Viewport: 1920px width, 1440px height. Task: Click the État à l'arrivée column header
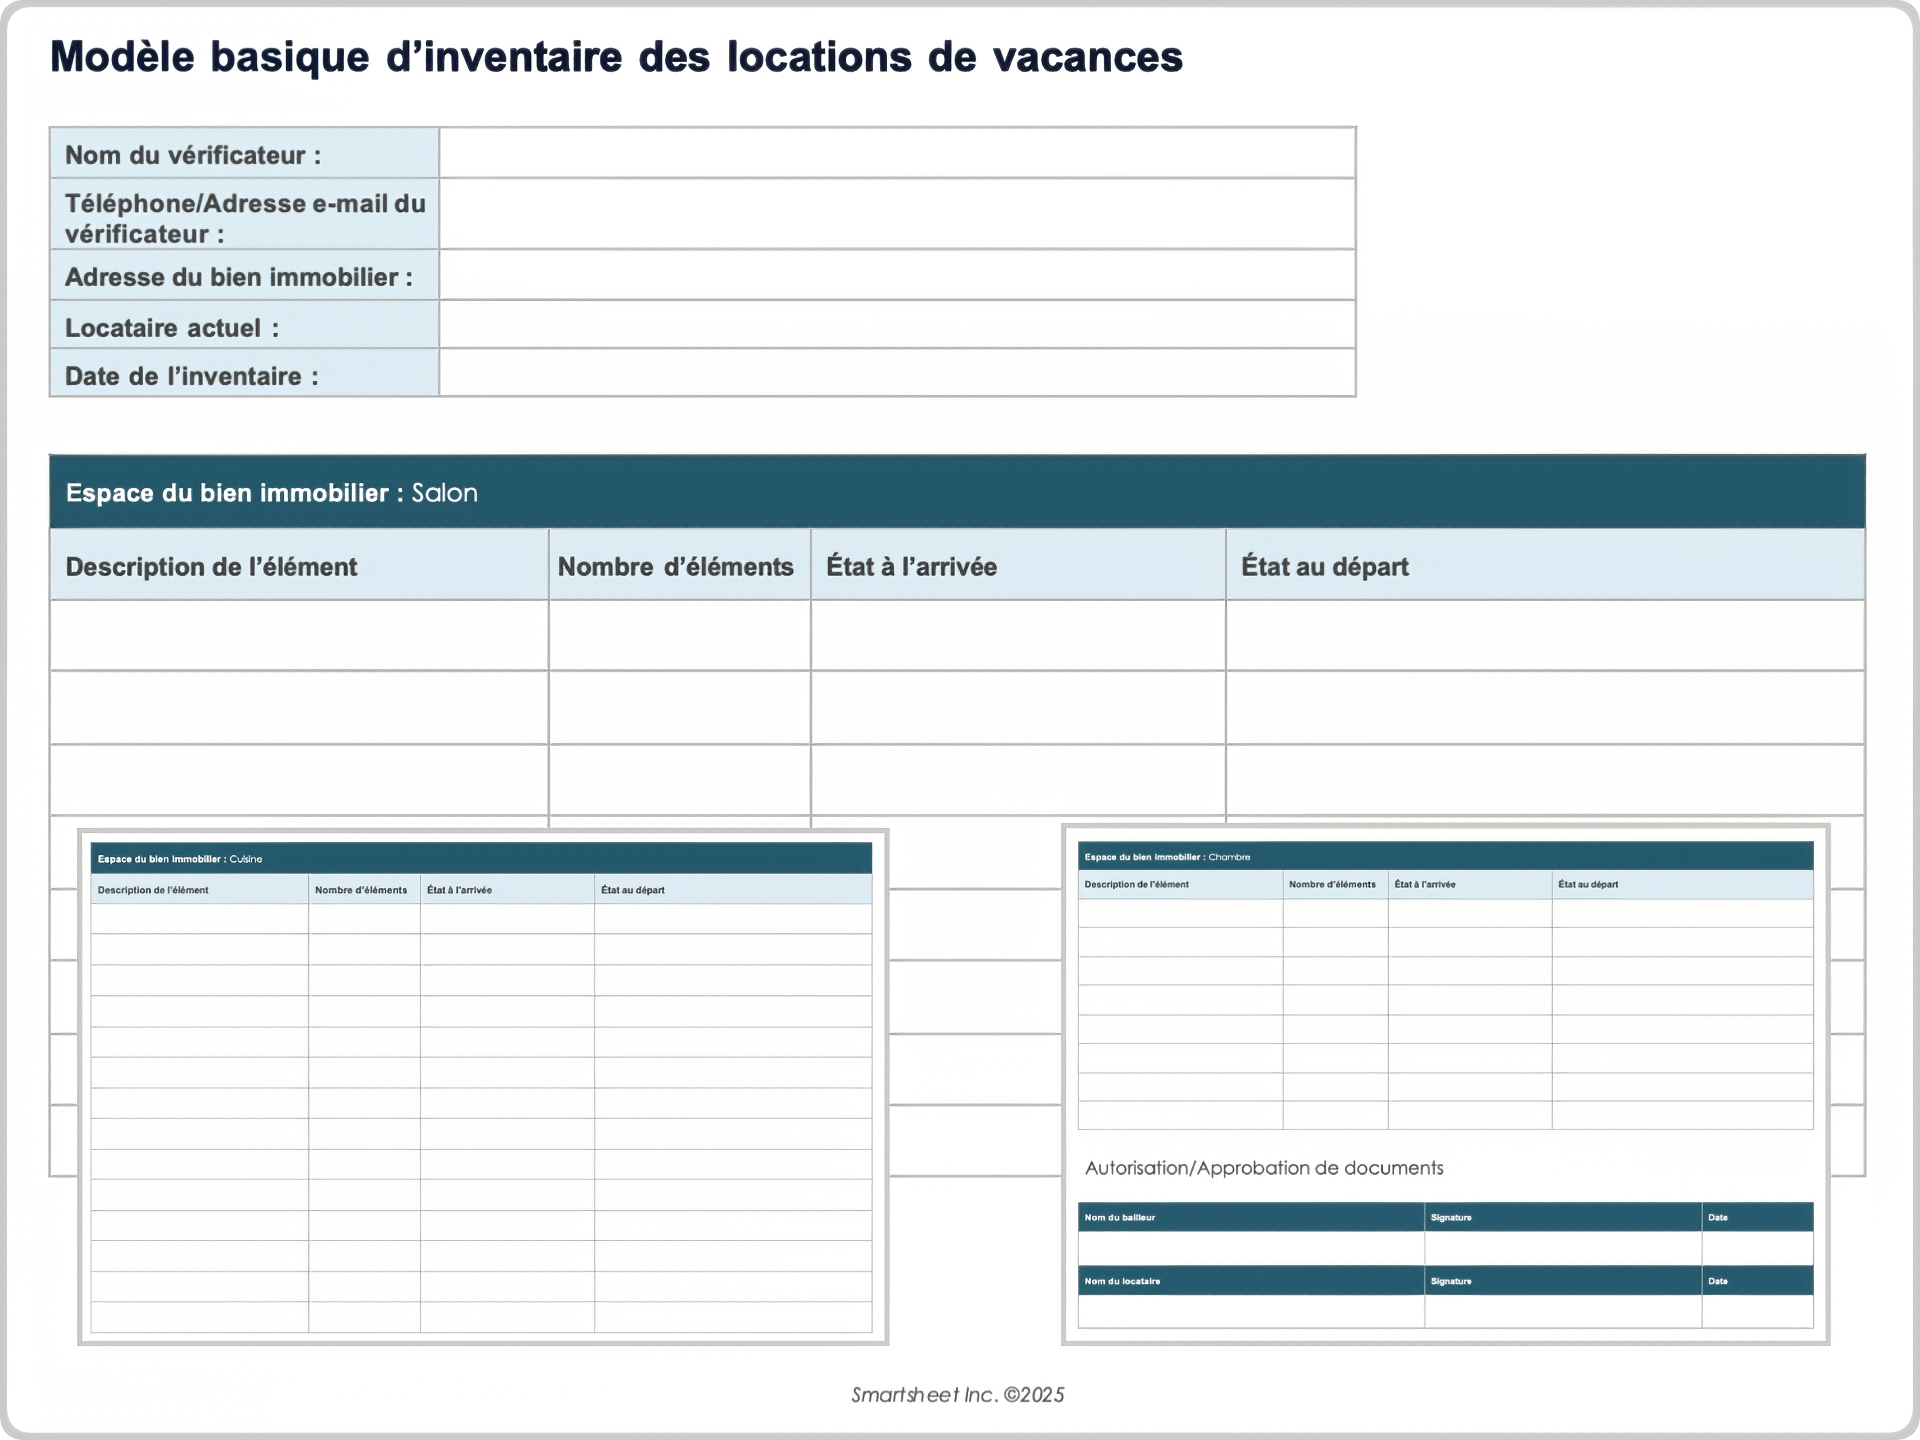pyautogui.click(x=911, y=567)
